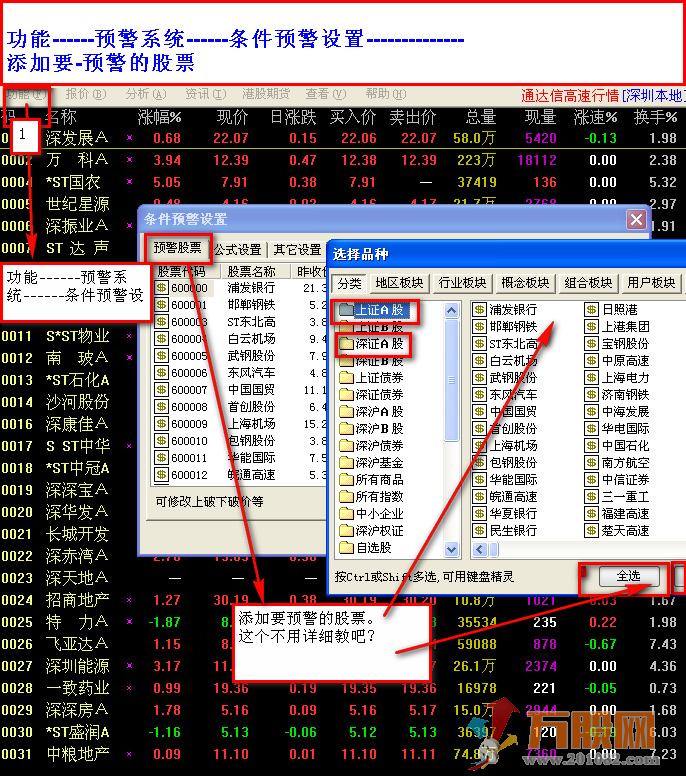Open the 港股期货 menu
Image resolution: width=686 pixels, height=776 pixels.
pyautogui.click(x=266, y=94)
